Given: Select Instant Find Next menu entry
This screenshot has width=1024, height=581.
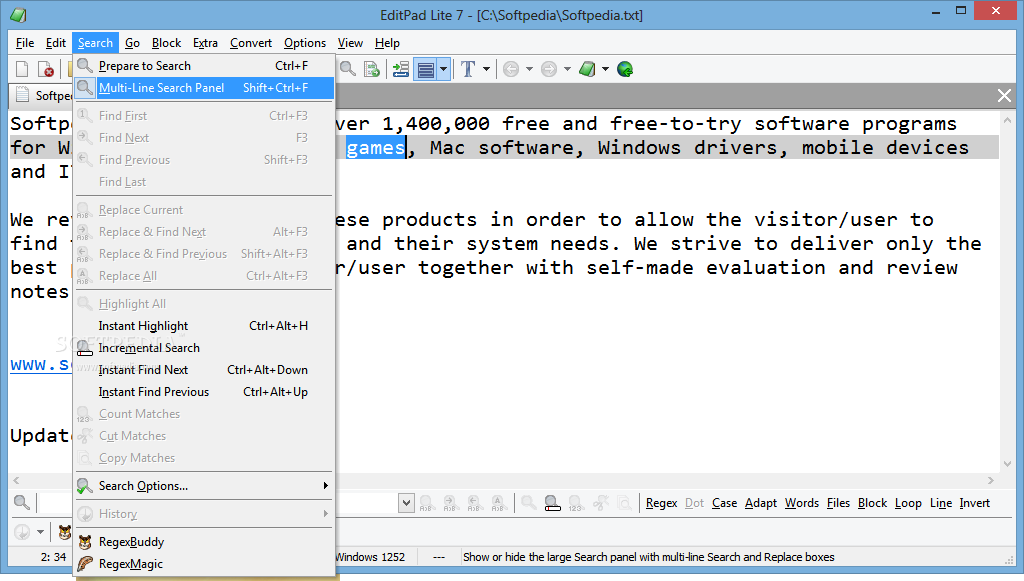Looking at the screenshot, I should pos(204,370).
